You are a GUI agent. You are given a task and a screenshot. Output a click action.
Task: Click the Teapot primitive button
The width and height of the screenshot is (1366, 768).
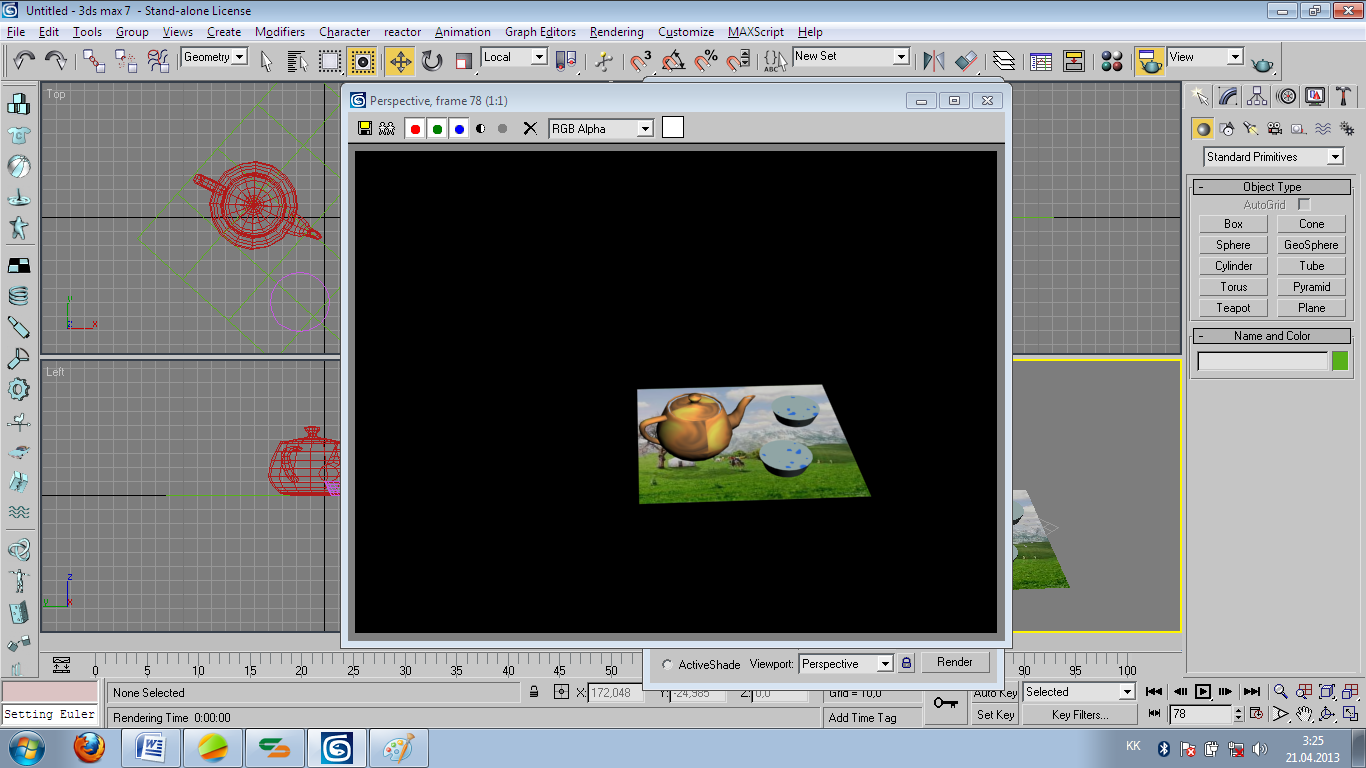pyautogui.click(x=1233, y=308)
